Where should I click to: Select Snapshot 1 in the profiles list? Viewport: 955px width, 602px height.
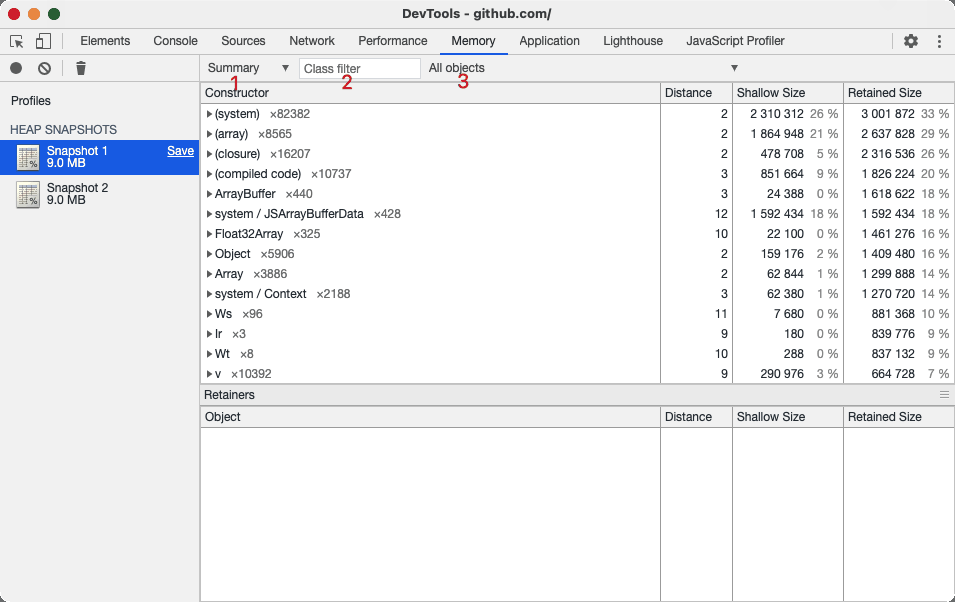(x=99, y=157)
